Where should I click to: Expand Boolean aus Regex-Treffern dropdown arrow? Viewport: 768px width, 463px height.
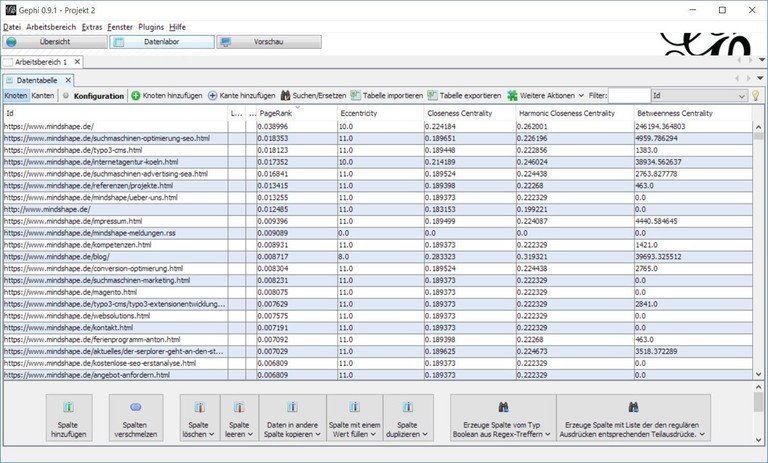click(548, 435)
